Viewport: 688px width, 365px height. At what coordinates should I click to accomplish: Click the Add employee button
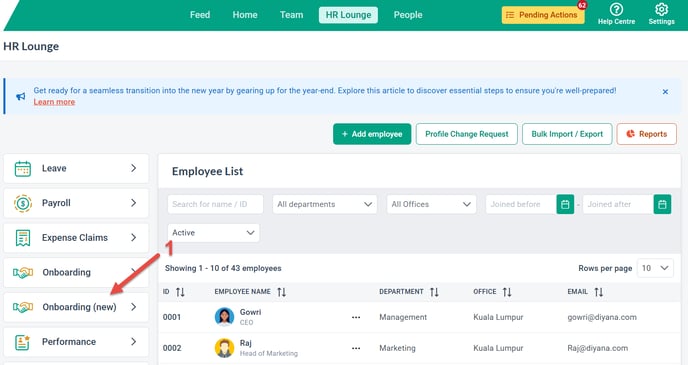372,134
